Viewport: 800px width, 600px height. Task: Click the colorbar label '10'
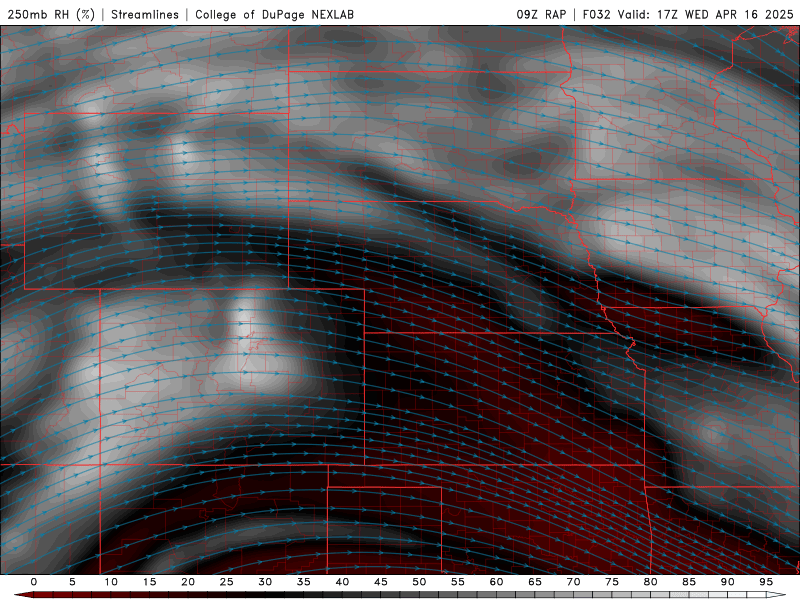click(111, 582)
